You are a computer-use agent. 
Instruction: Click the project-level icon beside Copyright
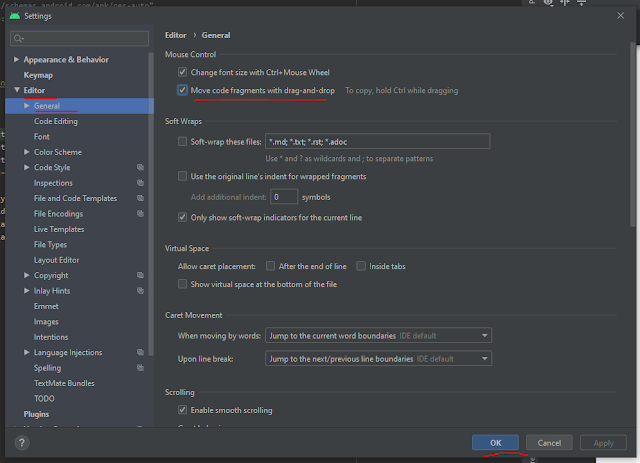(x=141, y=276)
